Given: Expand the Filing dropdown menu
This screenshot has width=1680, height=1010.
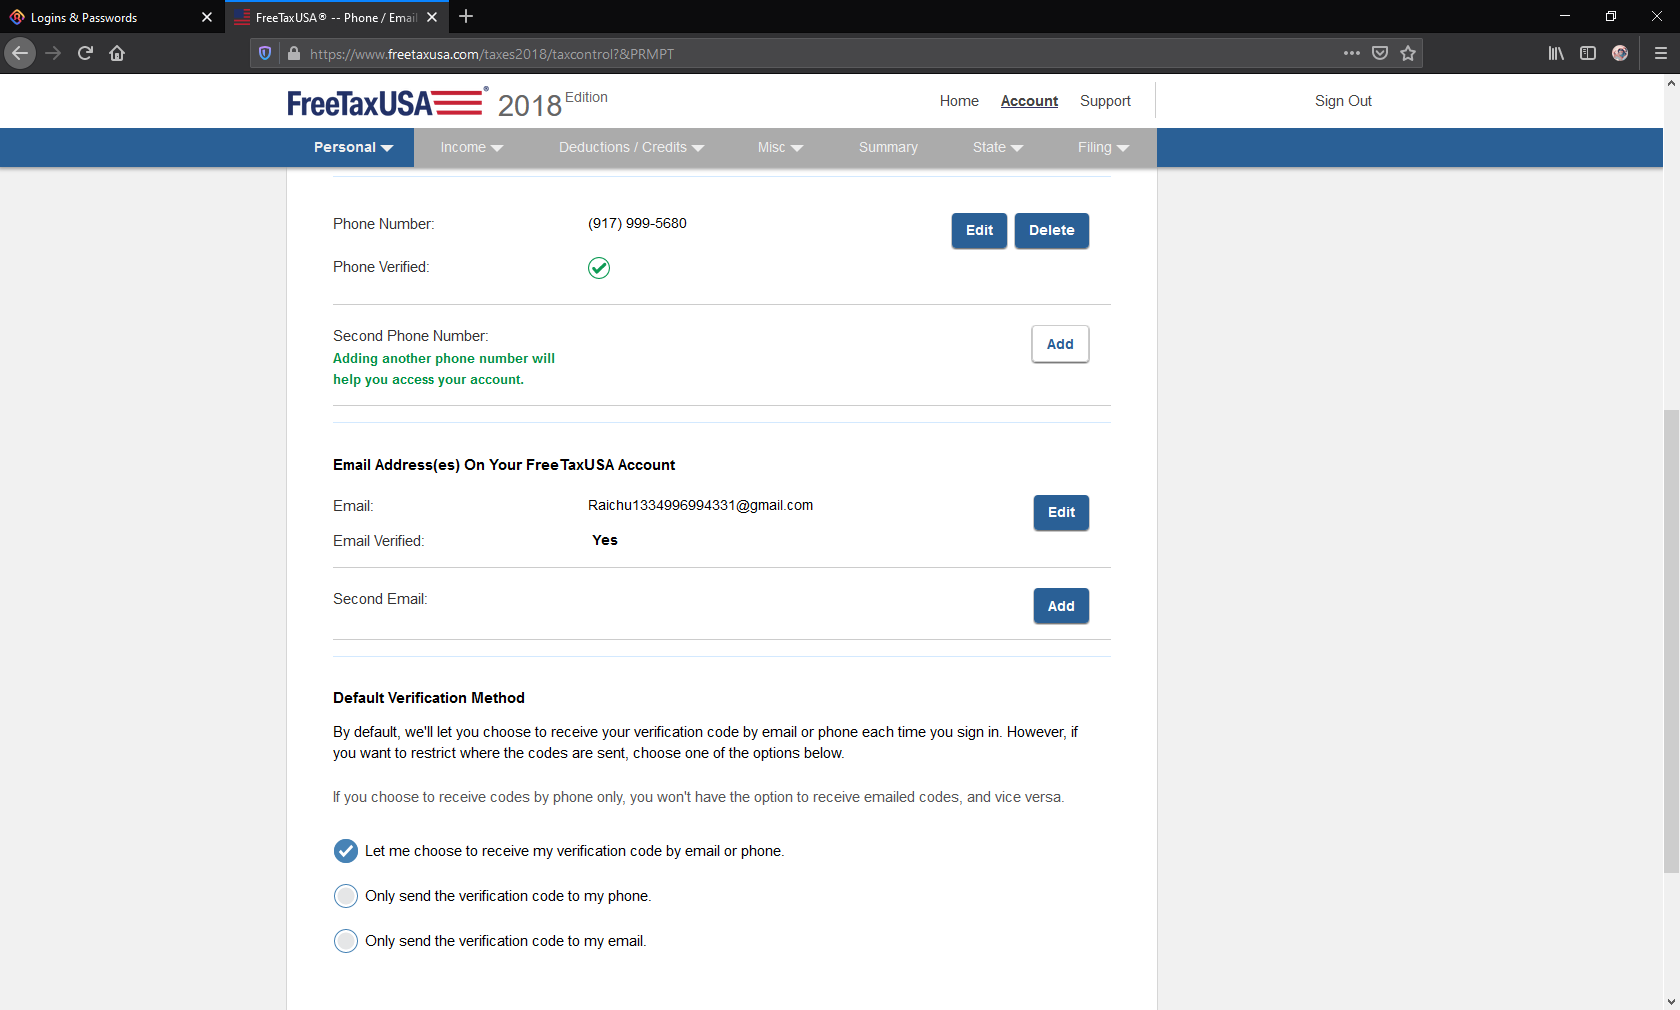Looking at the screenshot, I should [1103, 147].
